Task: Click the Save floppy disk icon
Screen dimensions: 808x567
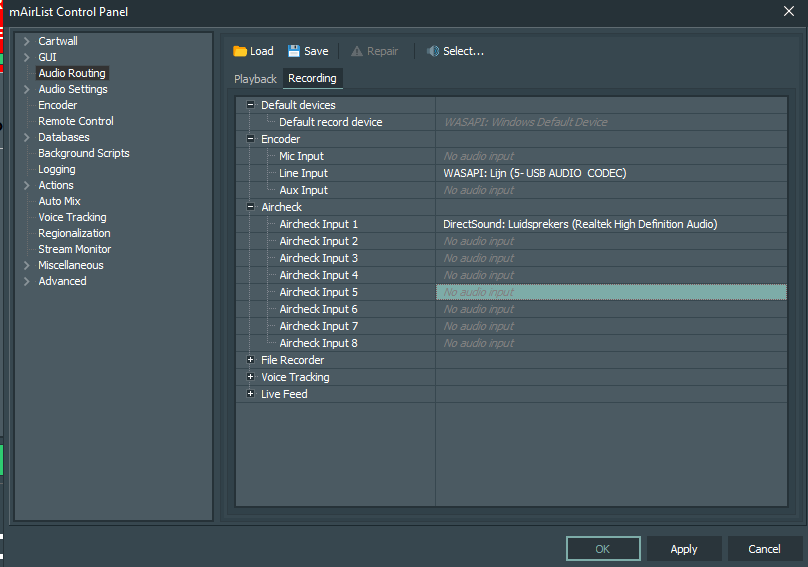Action: (294, 51)
